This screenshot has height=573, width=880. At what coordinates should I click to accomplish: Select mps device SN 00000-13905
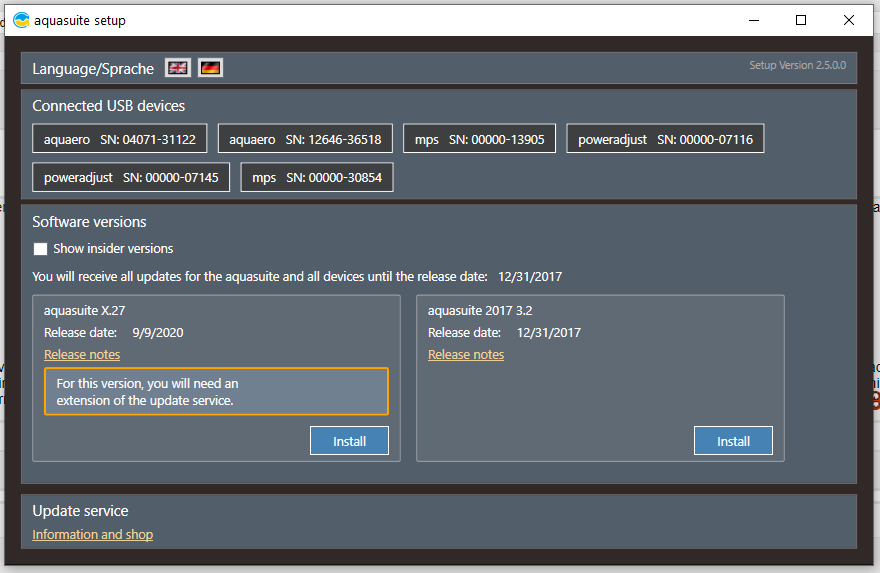pos(480,139)
